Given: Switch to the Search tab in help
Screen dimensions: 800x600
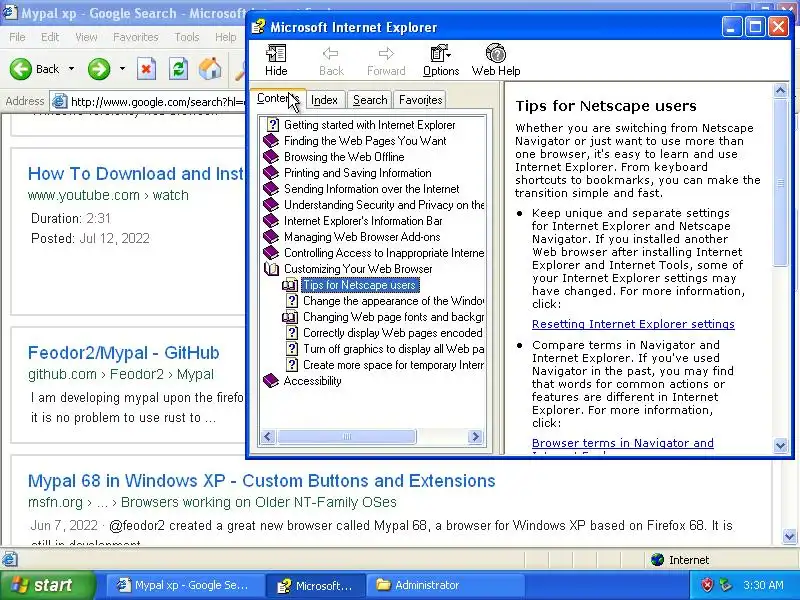Looking at the screenshot, I should 370,99.
